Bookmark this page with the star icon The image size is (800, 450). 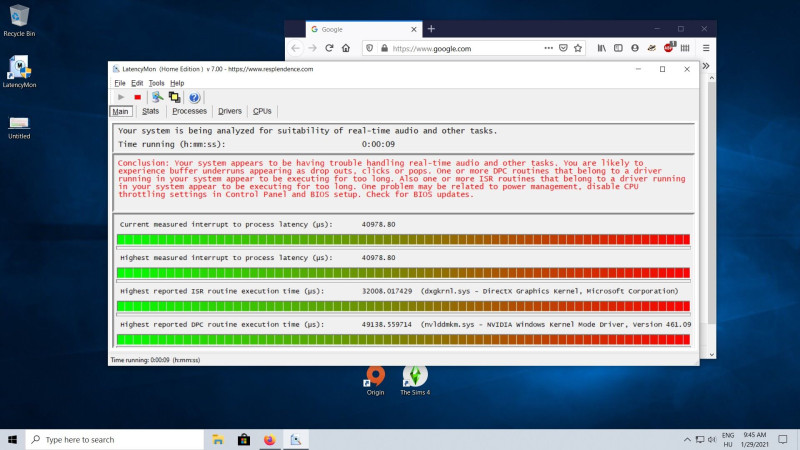click(x=578, y=48)
